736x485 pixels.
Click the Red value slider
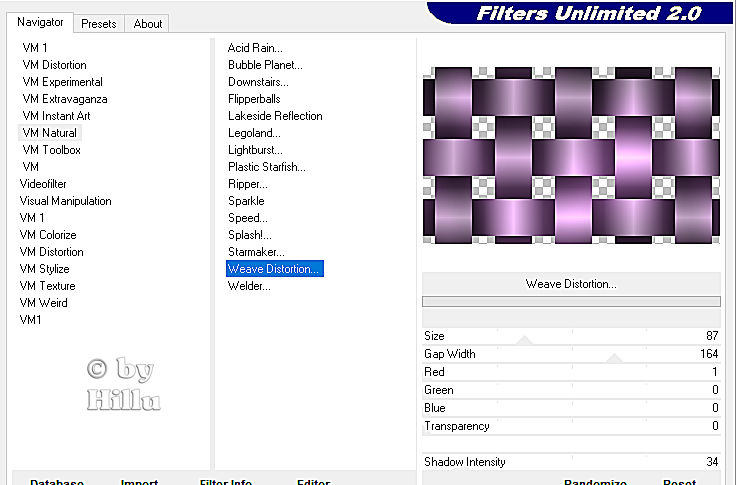[x=571, y=372]
